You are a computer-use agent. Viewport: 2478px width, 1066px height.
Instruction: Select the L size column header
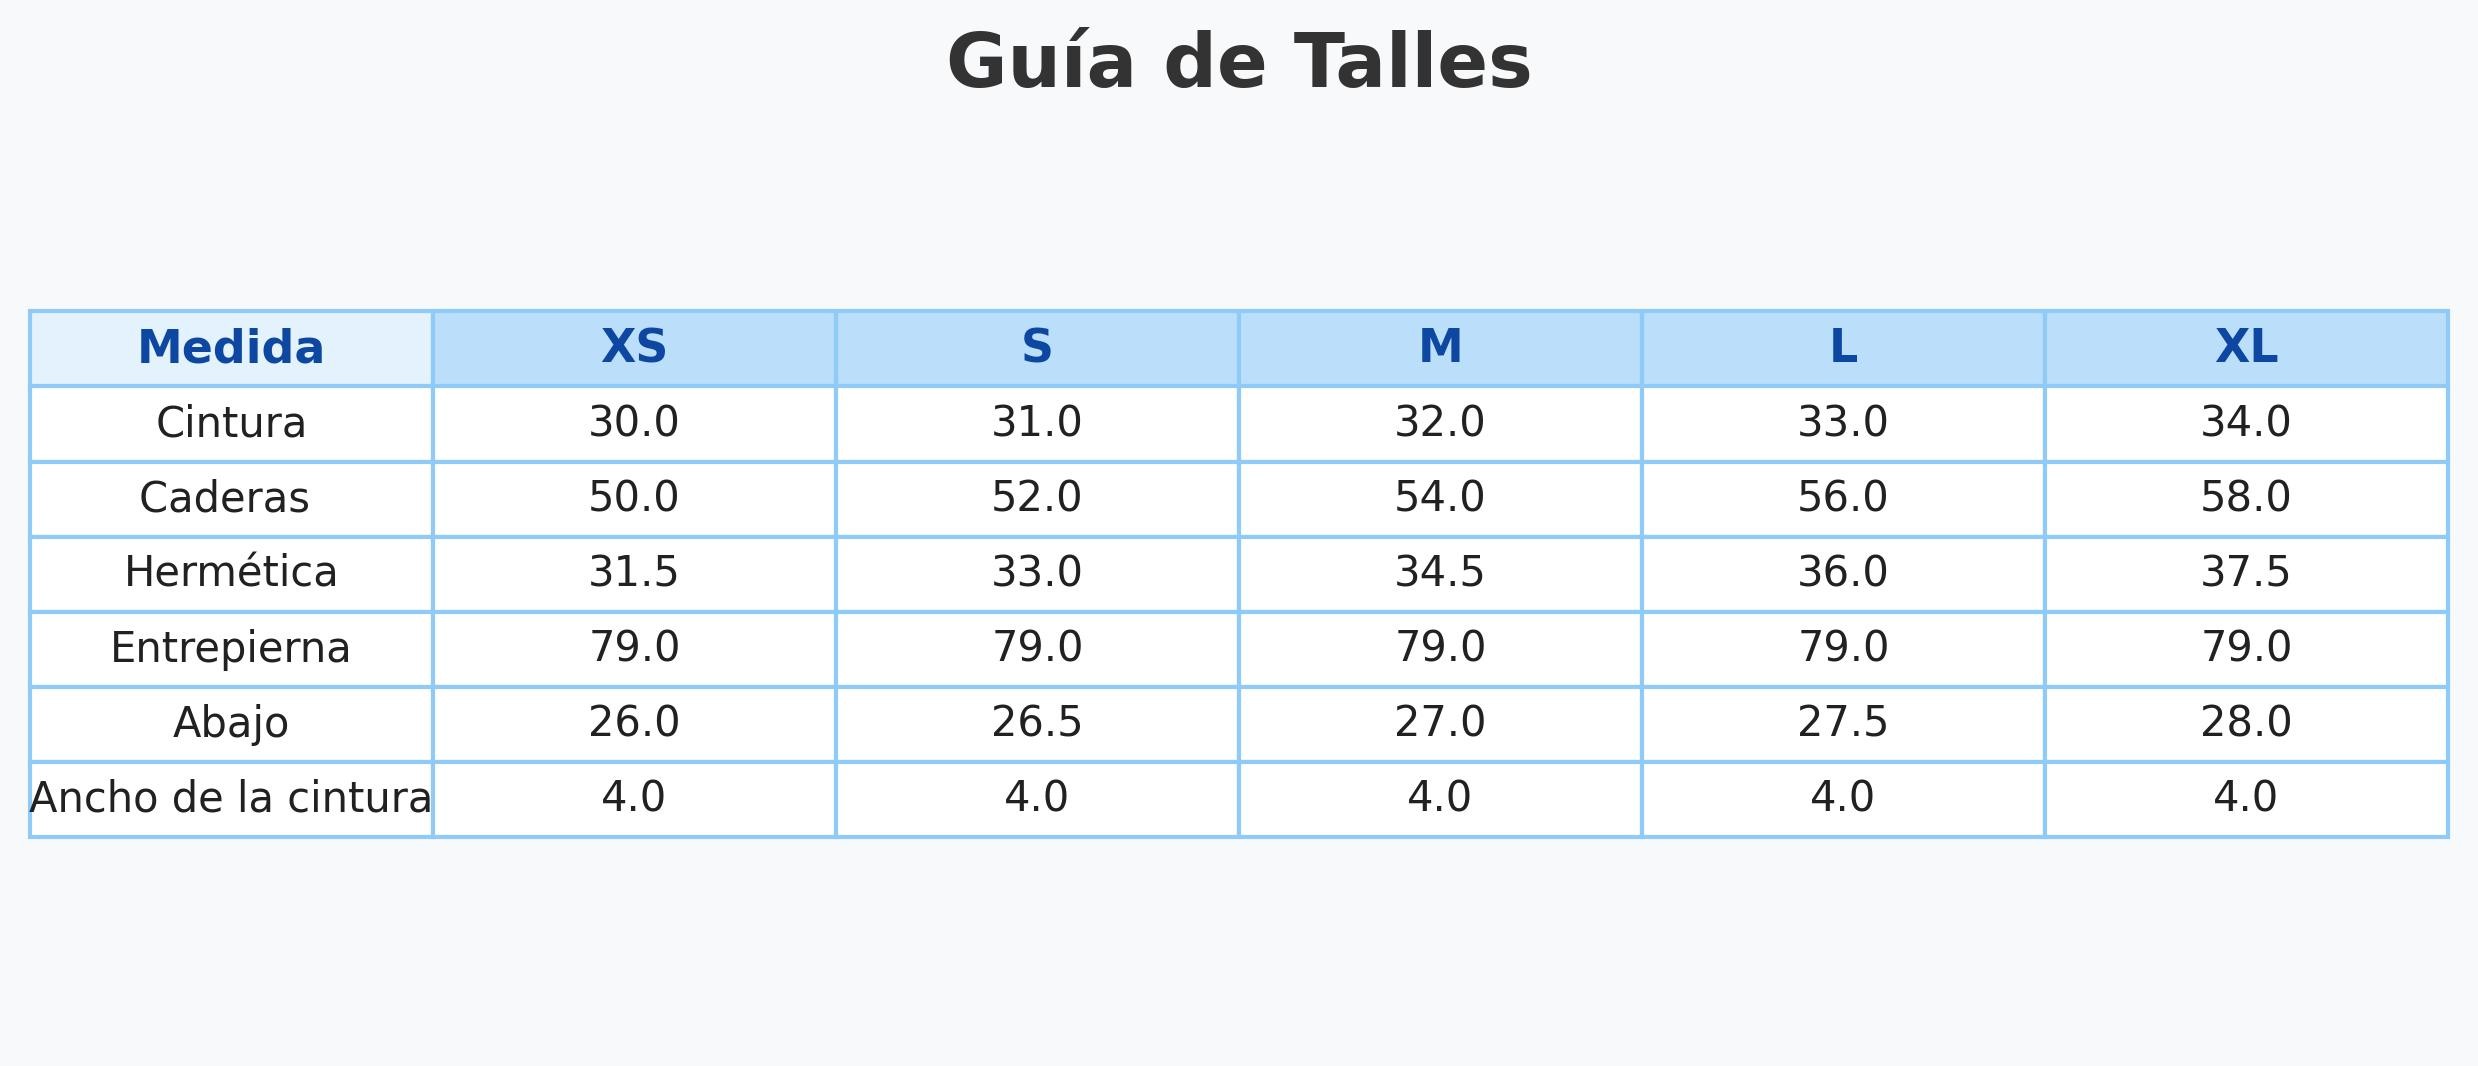click(x=1843, y=348)
